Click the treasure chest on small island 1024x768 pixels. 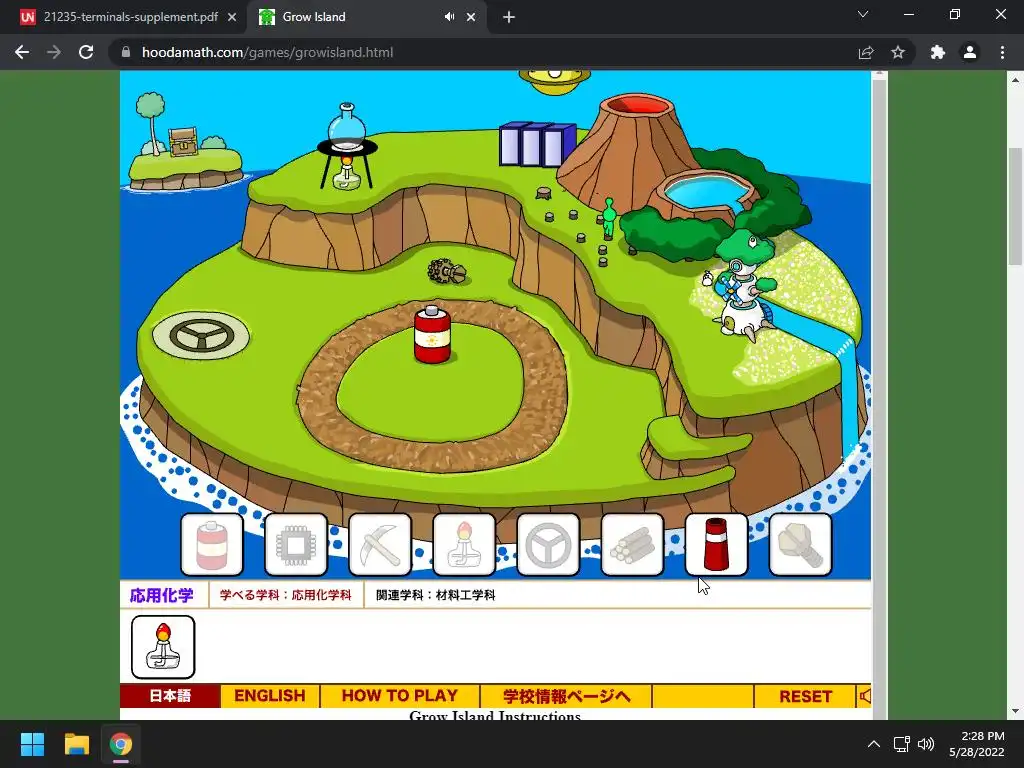click(182, 141)
